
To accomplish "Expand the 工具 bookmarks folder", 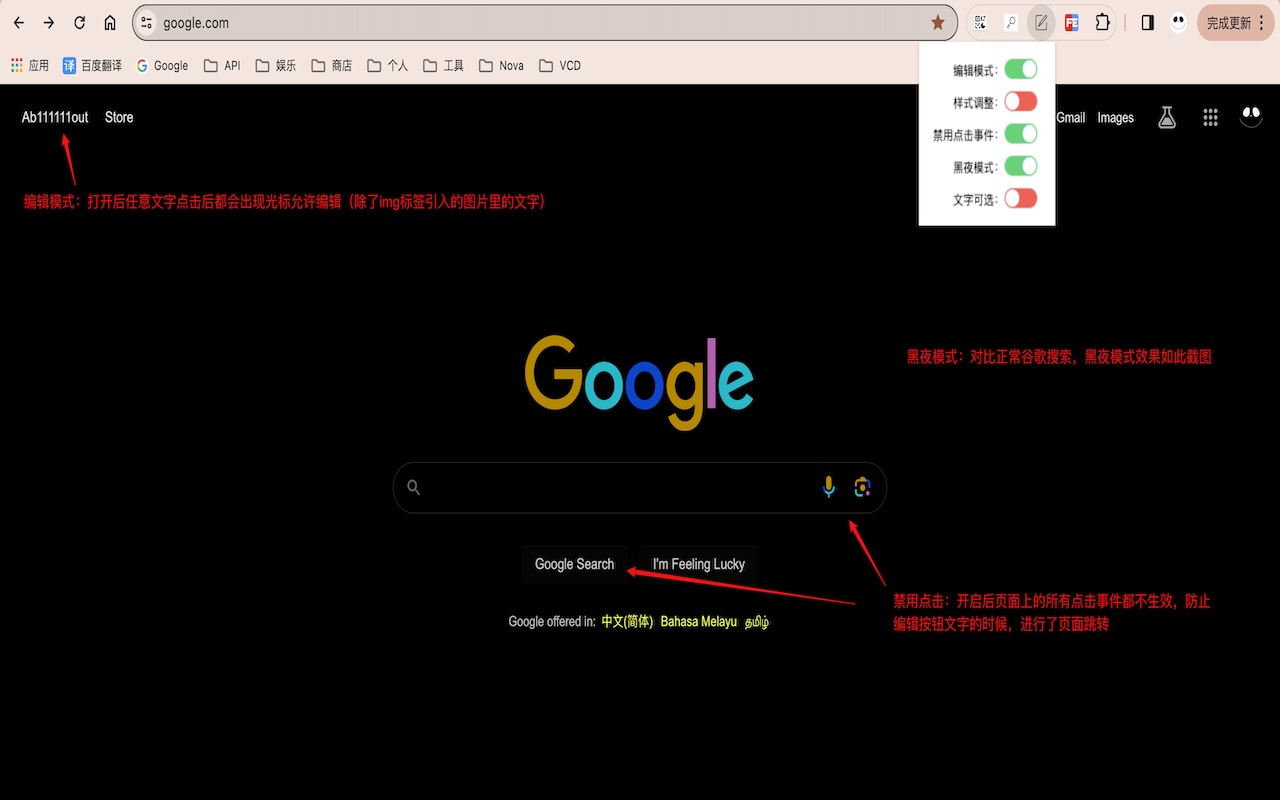I will coord(444,65).
